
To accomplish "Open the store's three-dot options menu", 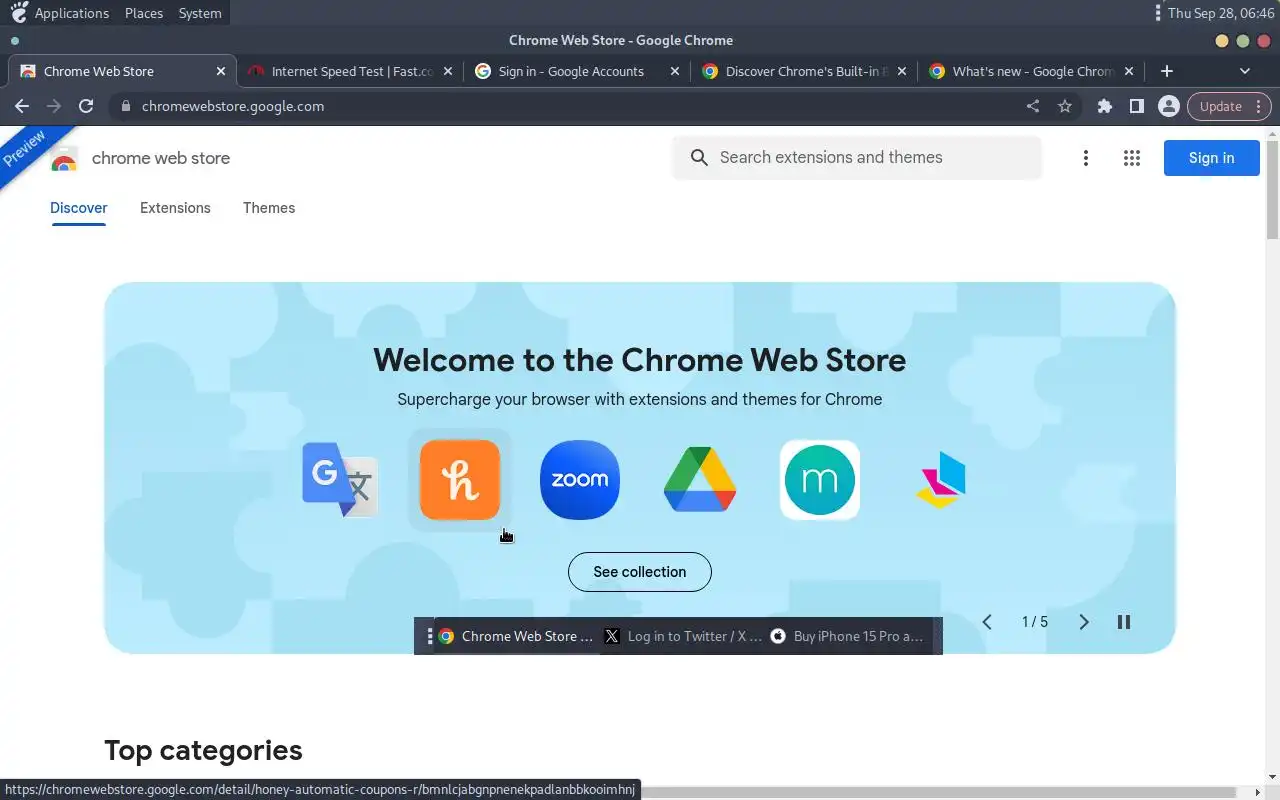I will click(x=1086, y=158).
